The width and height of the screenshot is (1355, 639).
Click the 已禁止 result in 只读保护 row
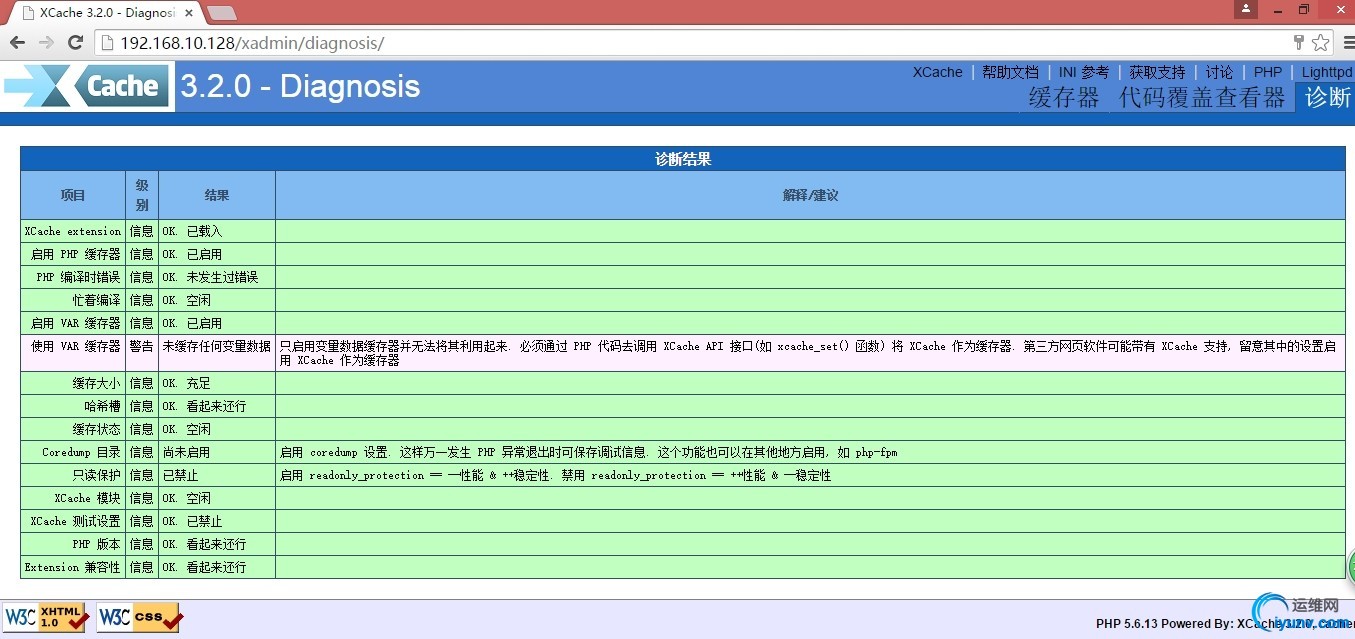[x=217, y=475]
